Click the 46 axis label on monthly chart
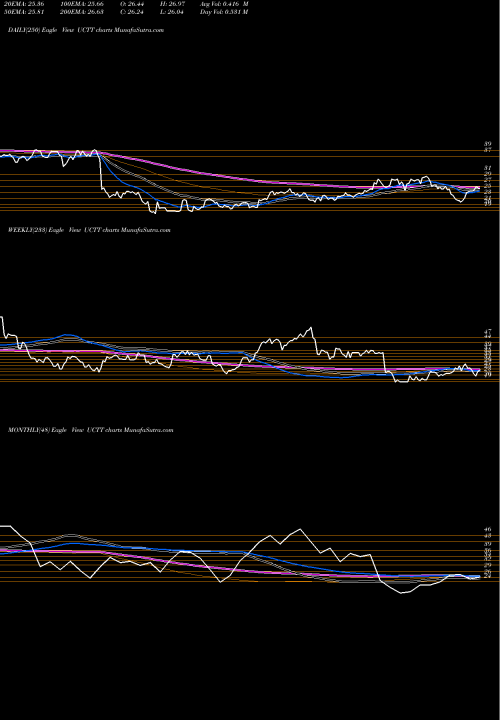 click(488, 529)
